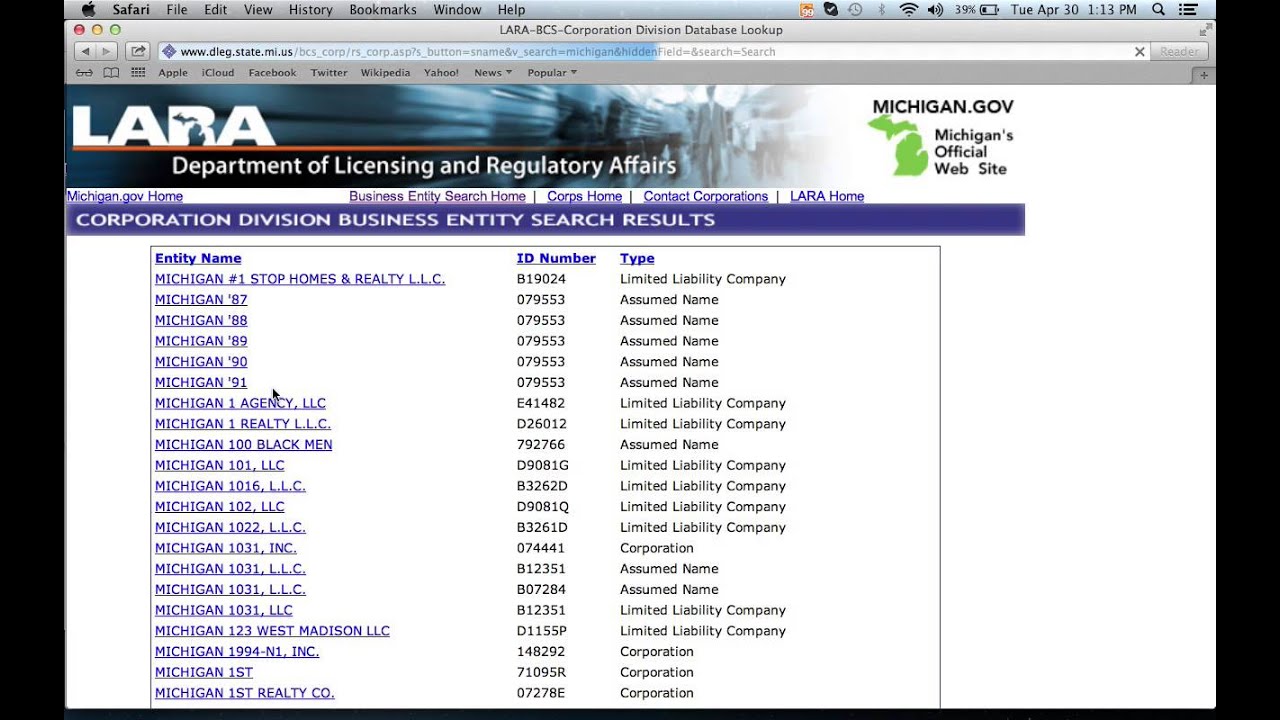
Task: Click the Michigan.gov official site logo
Action: 941,137
